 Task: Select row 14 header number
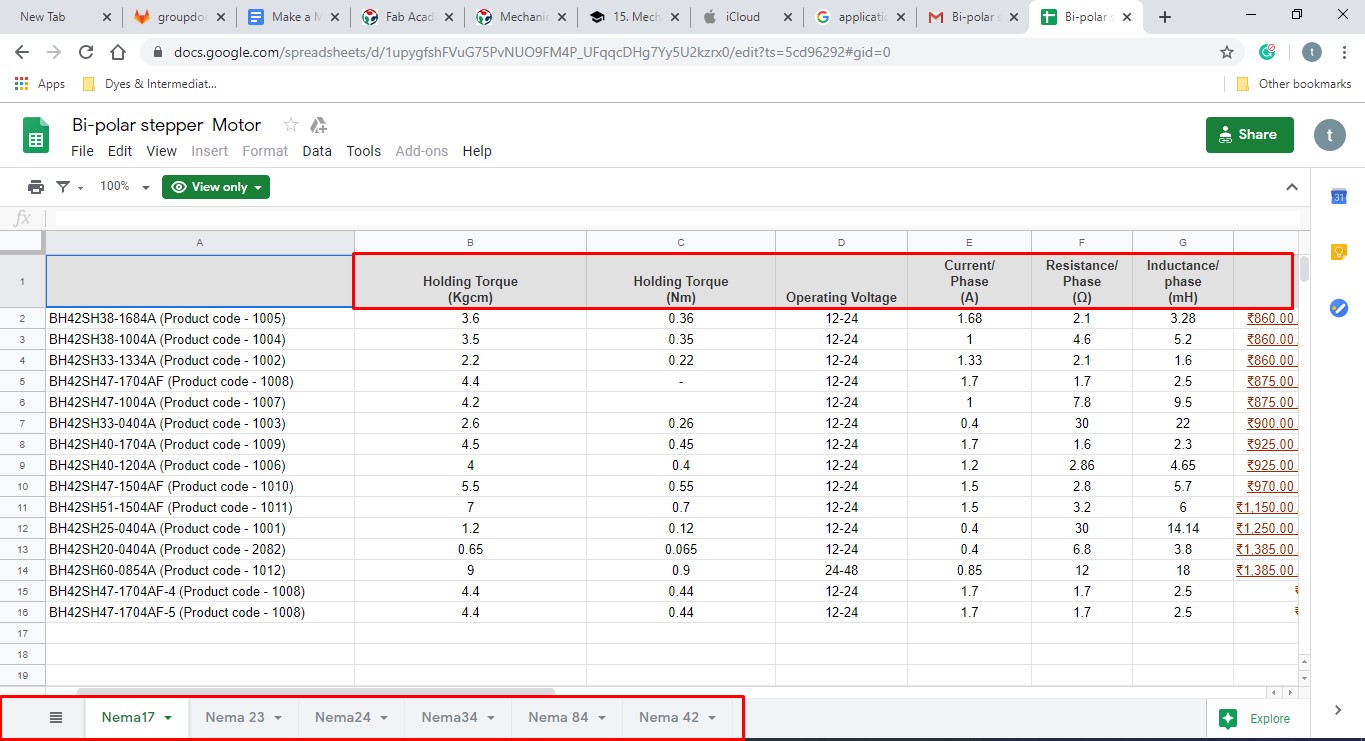tap(23, 570)
